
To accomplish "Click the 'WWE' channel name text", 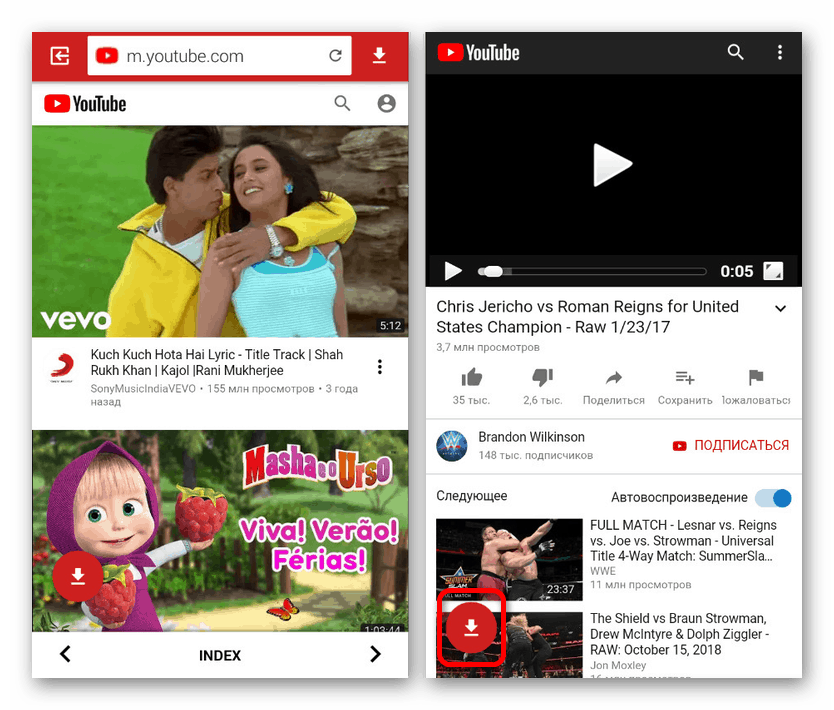I will click(603, 571).
